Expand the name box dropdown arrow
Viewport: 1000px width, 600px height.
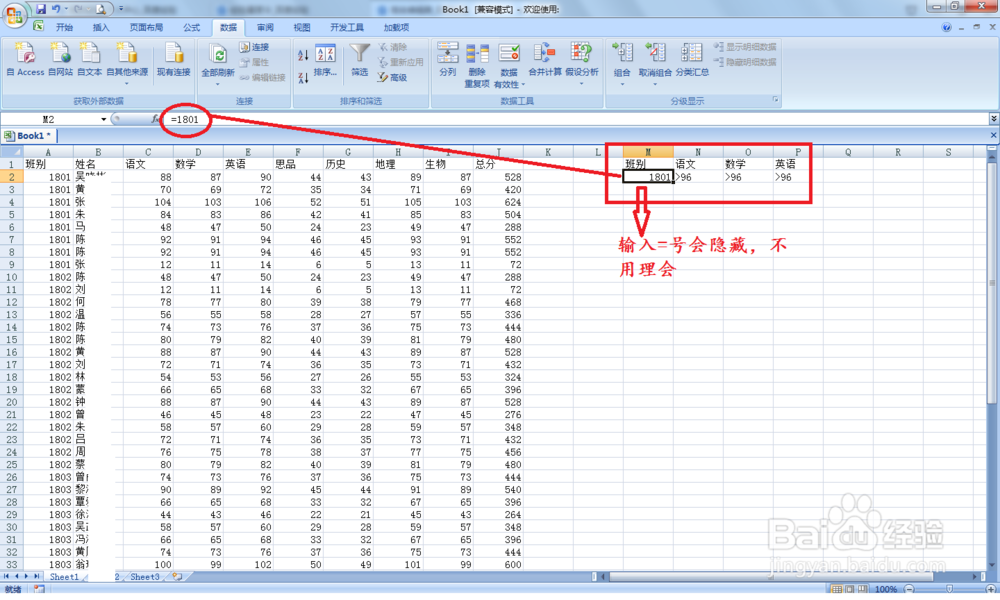click(103, 119)
